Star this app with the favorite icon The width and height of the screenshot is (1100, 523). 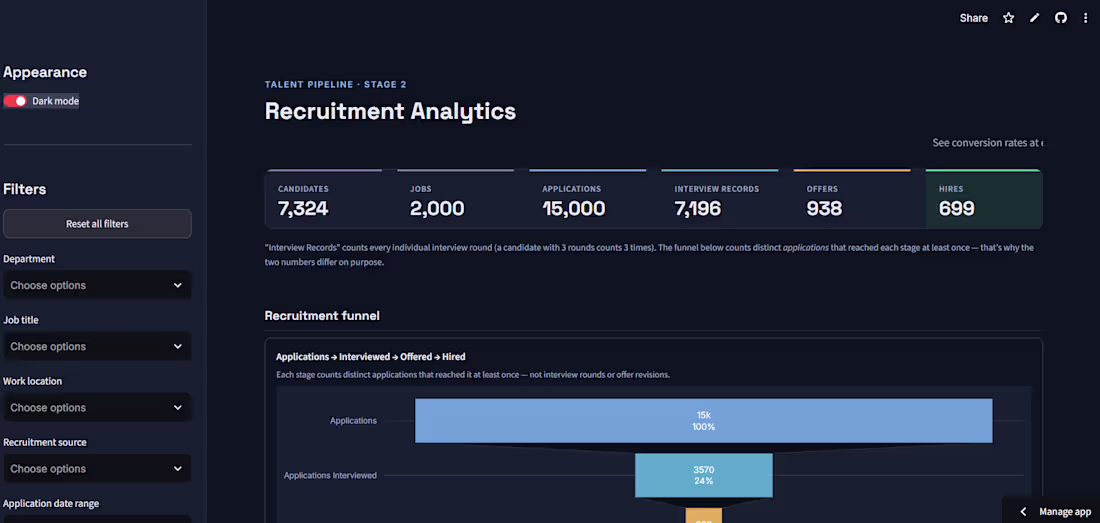1009,18
